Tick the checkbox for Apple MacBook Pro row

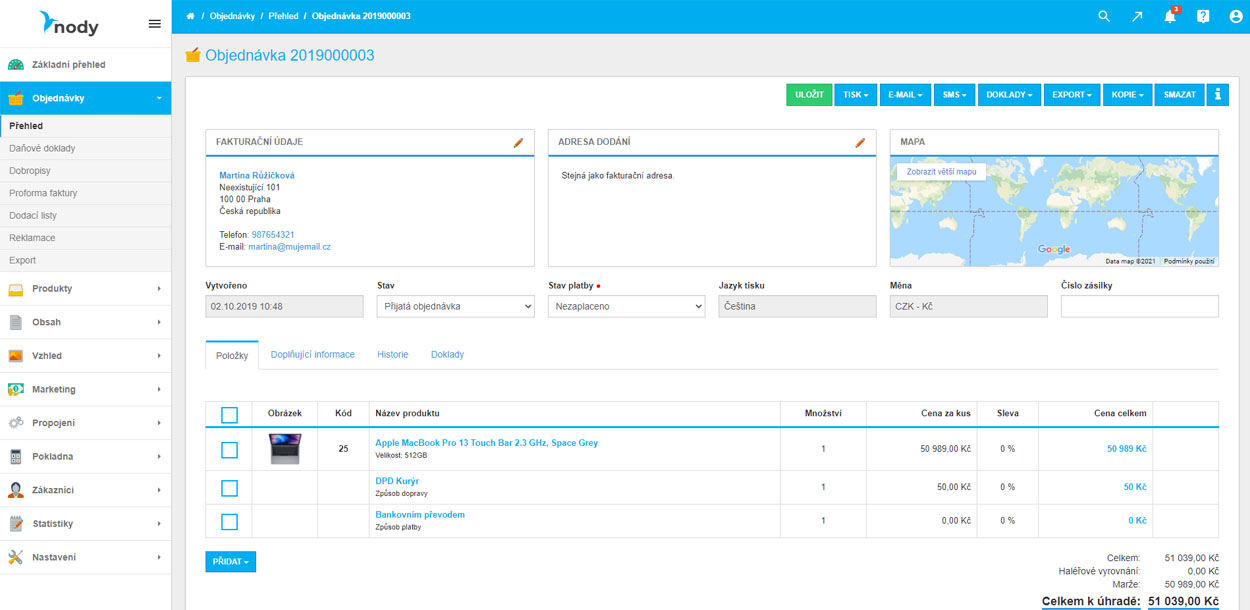(229, 450)
